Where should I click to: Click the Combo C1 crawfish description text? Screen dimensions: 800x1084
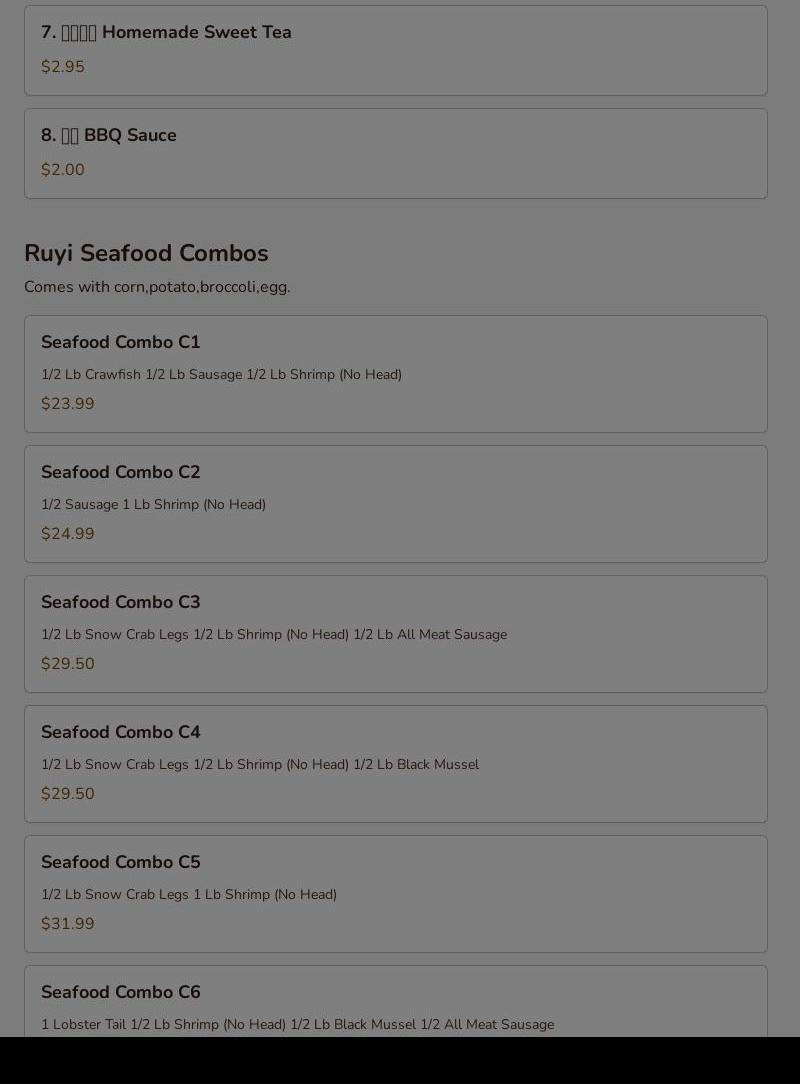tap(221, 375)
